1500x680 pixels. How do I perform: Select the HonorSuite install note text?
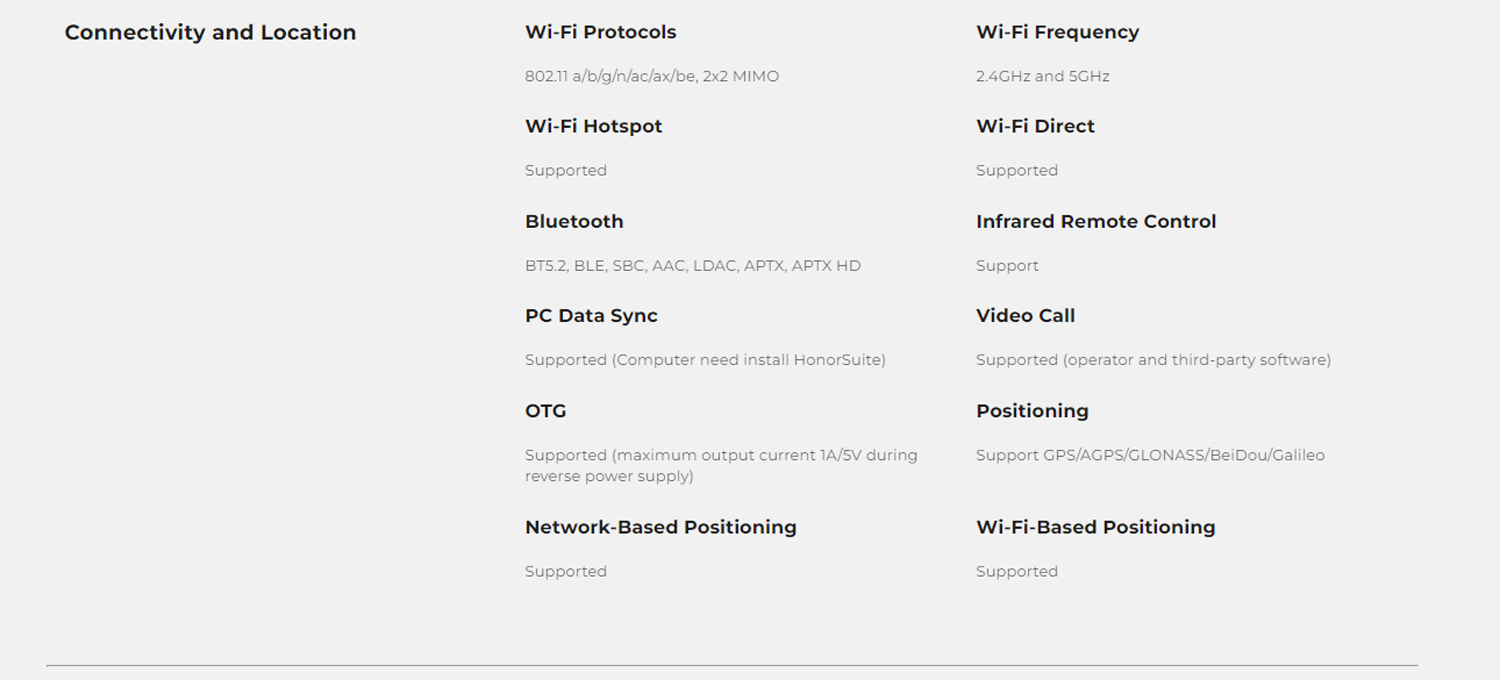pyautogui.click(x=705, y=360)
